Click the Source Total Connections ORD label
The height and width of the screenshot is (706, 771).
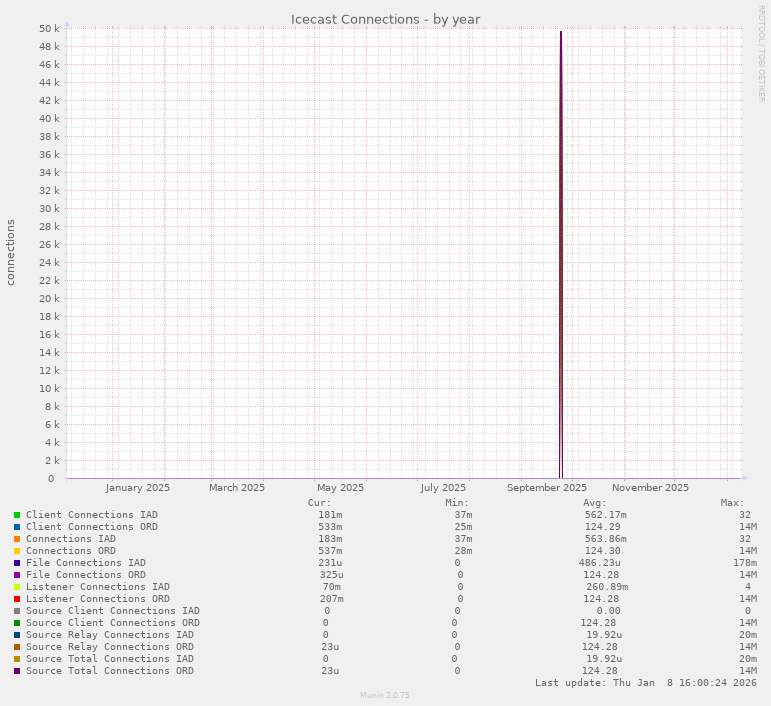(109, 671)
